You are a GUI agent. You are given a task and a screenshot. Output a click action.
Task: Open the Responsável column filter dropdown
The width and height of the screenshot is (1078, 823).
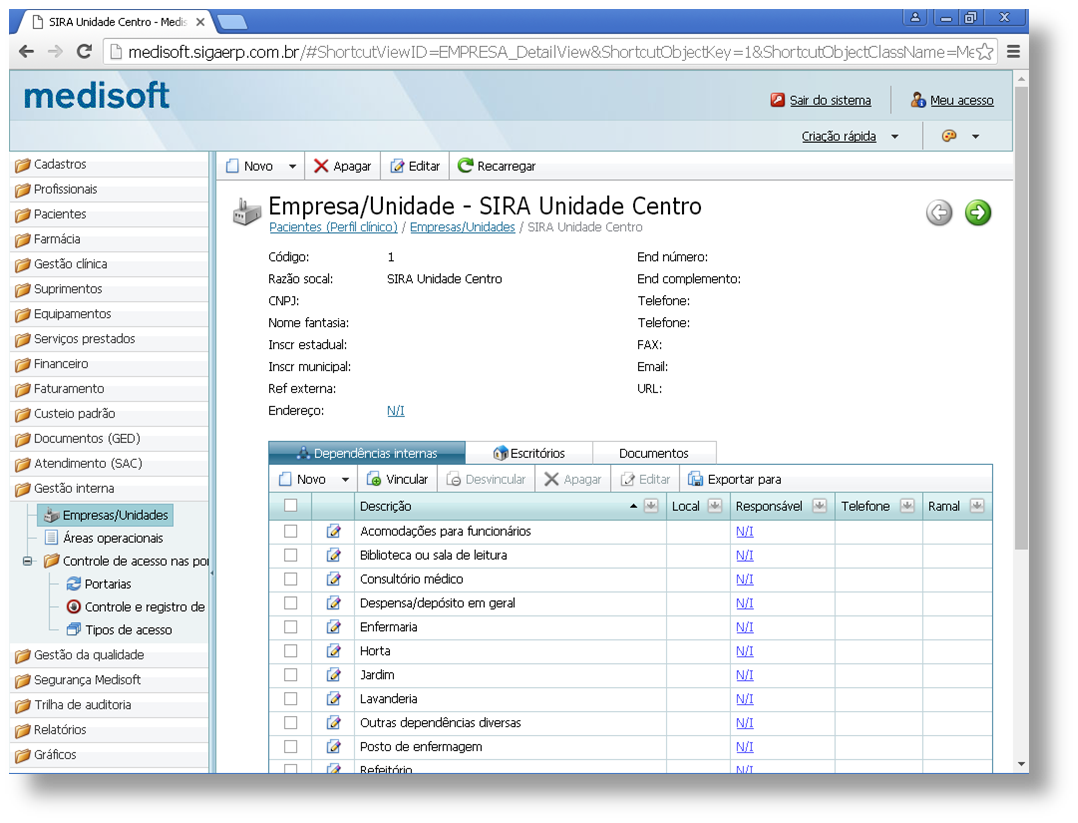819,506
